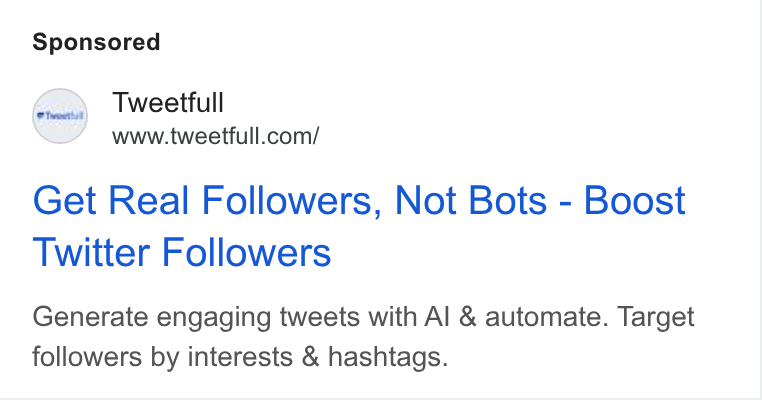This screenshot has width=762, height=400.
Task: Select the Sponsored label
Action: pyautogui.click(x=96, y=42)
